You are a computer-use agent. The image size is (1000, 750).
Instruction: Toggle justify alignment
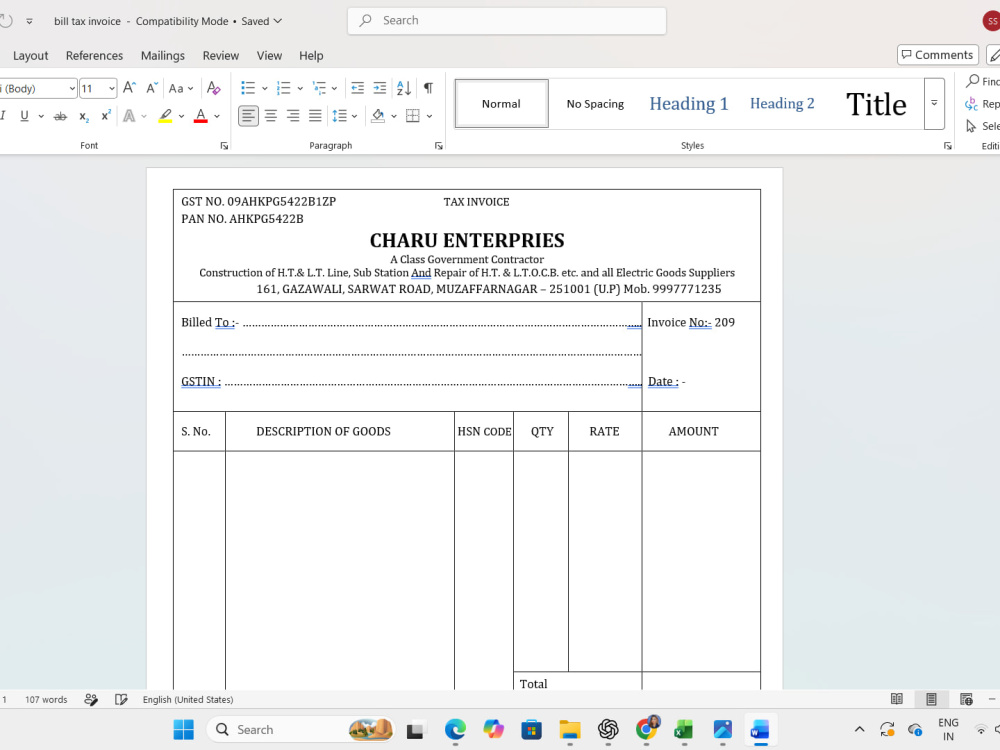pos(315,116)
